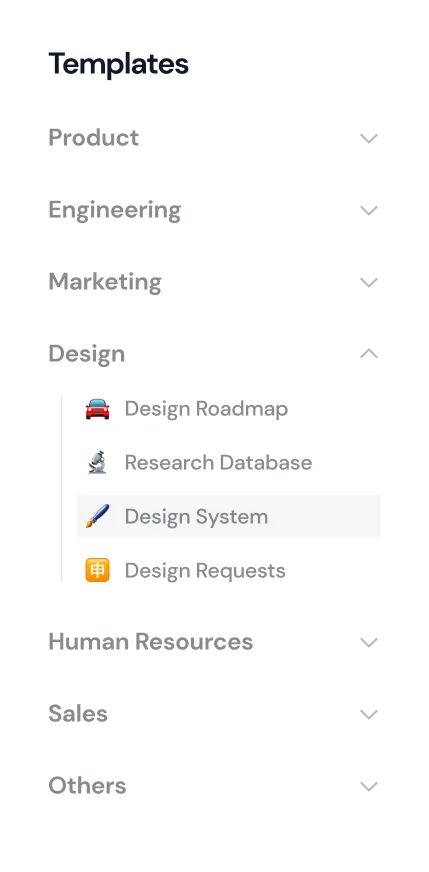The height and width of the screenshot is (872, 429).
Task: Click the Templates heading
Action: coord(119,64)
